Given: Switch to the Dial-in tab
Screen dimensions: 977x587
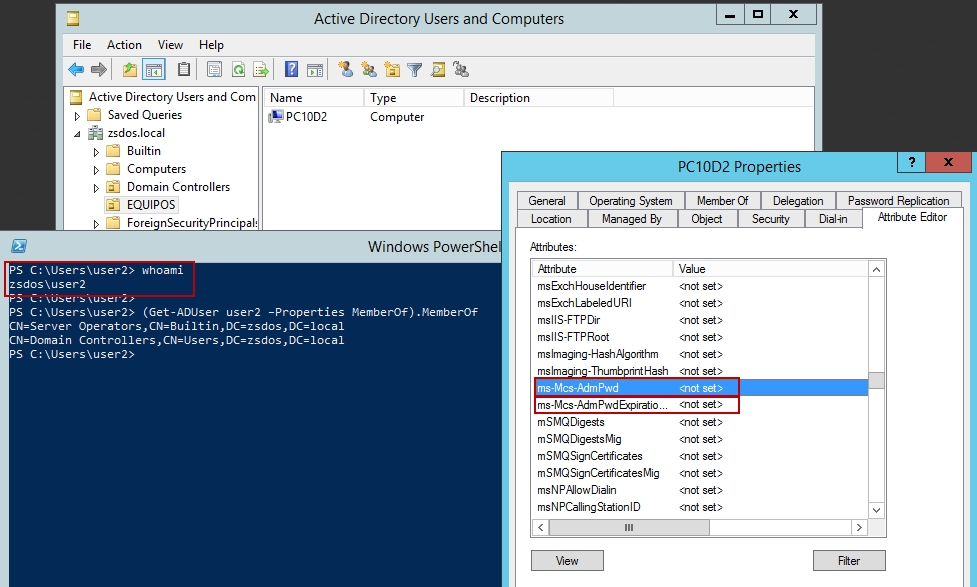Looking at the screenshot, I should point(833,219).
